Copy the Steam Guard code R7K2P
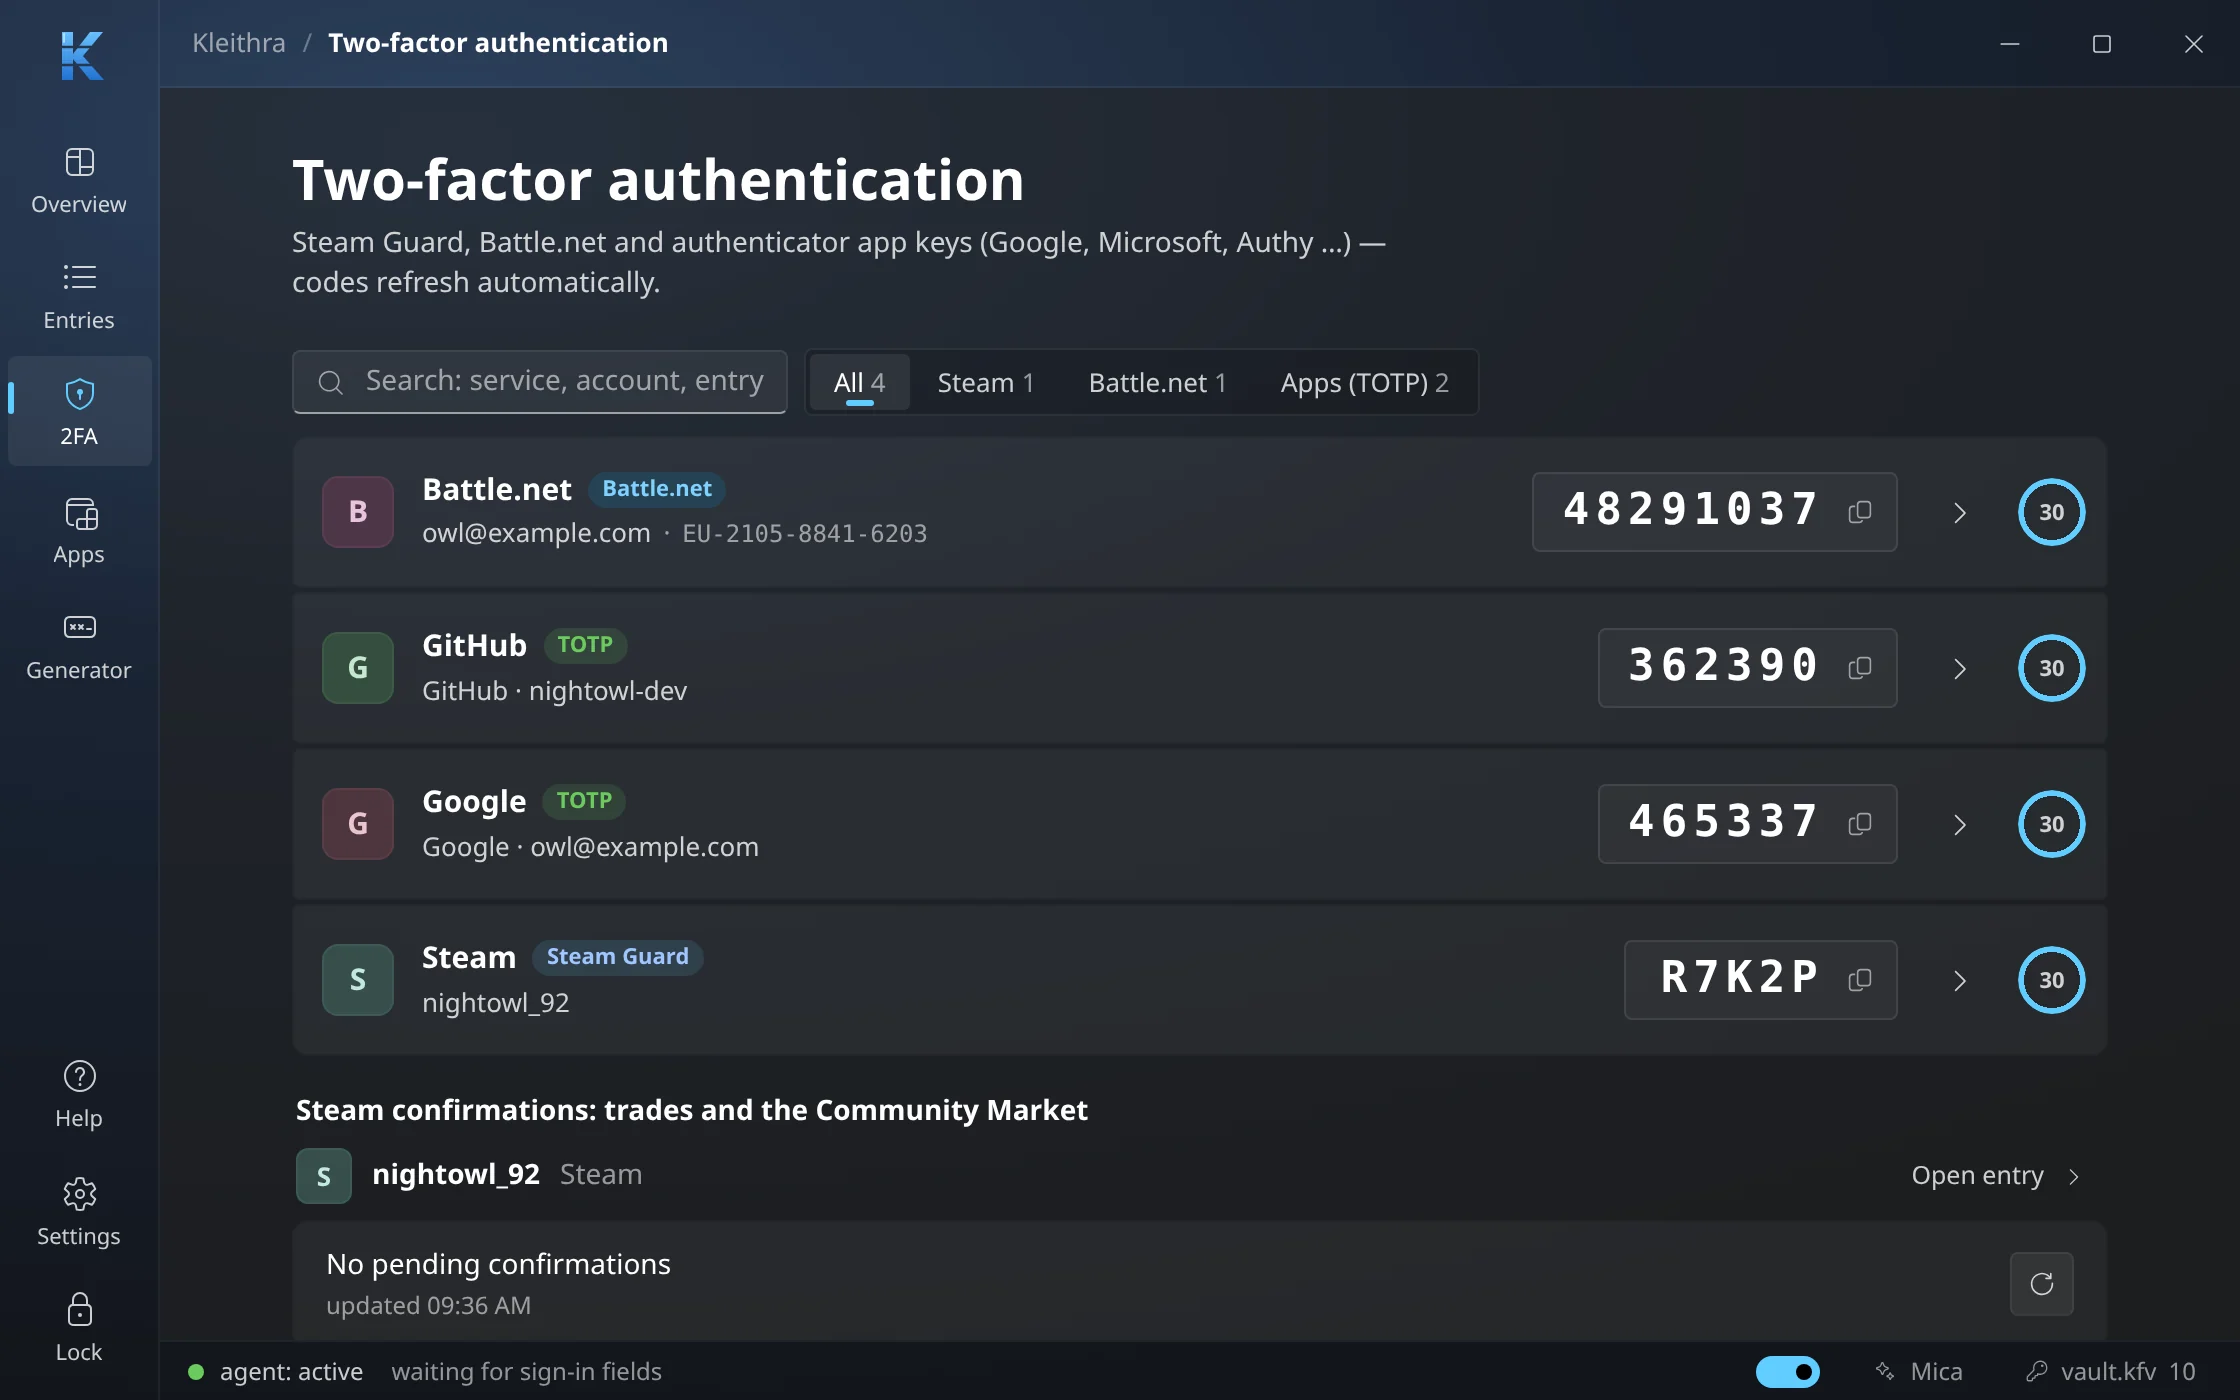2240x1400 pixels. pyautogui.click(x=1860, y=980)
